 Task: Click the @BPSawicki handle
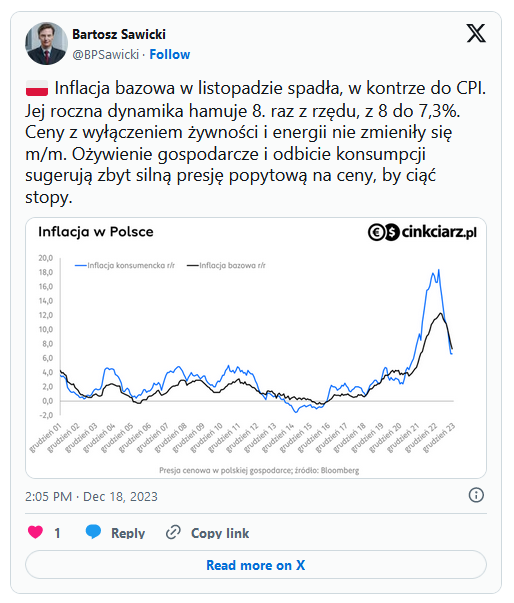pyautogui.click(x=105, y=54)
